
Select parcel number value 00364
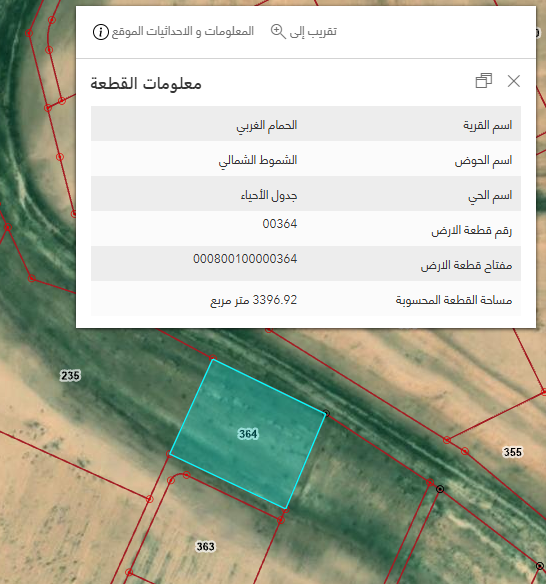tap(280, 224)
